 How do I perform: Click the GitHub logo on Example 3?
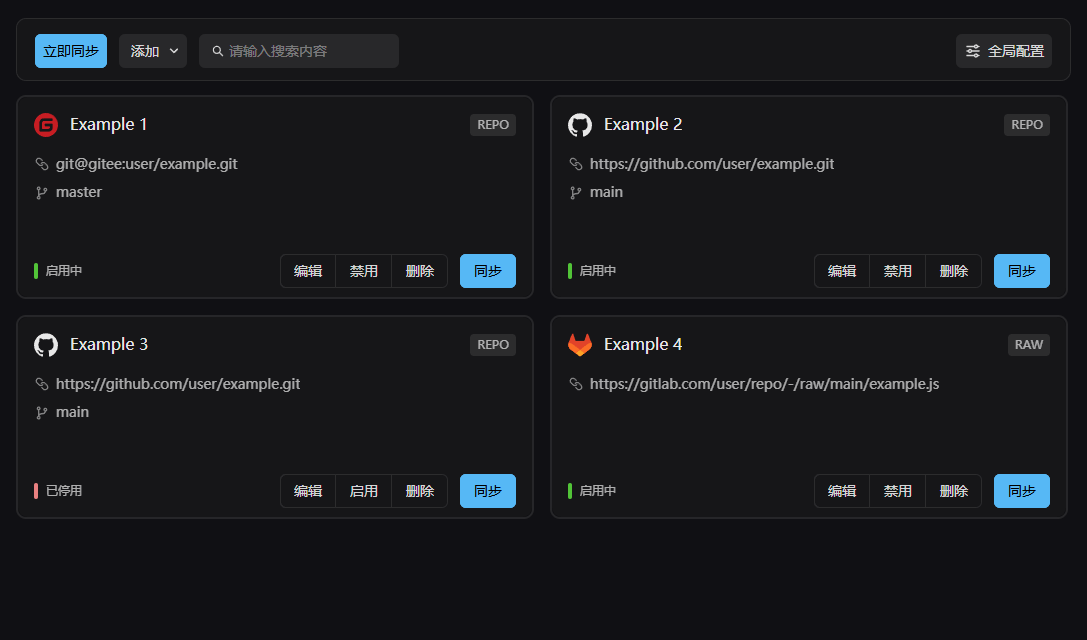(x=46, y=345)
